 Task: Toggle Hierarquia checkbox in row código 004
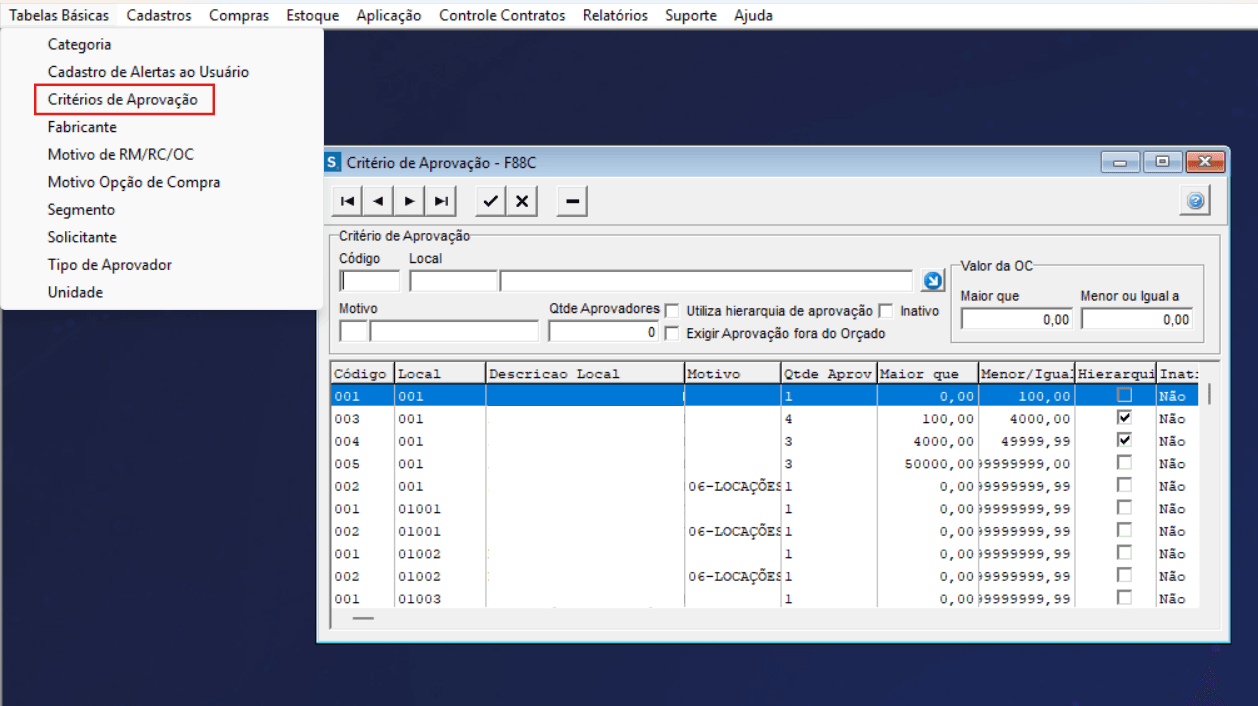coord(1125,440)
